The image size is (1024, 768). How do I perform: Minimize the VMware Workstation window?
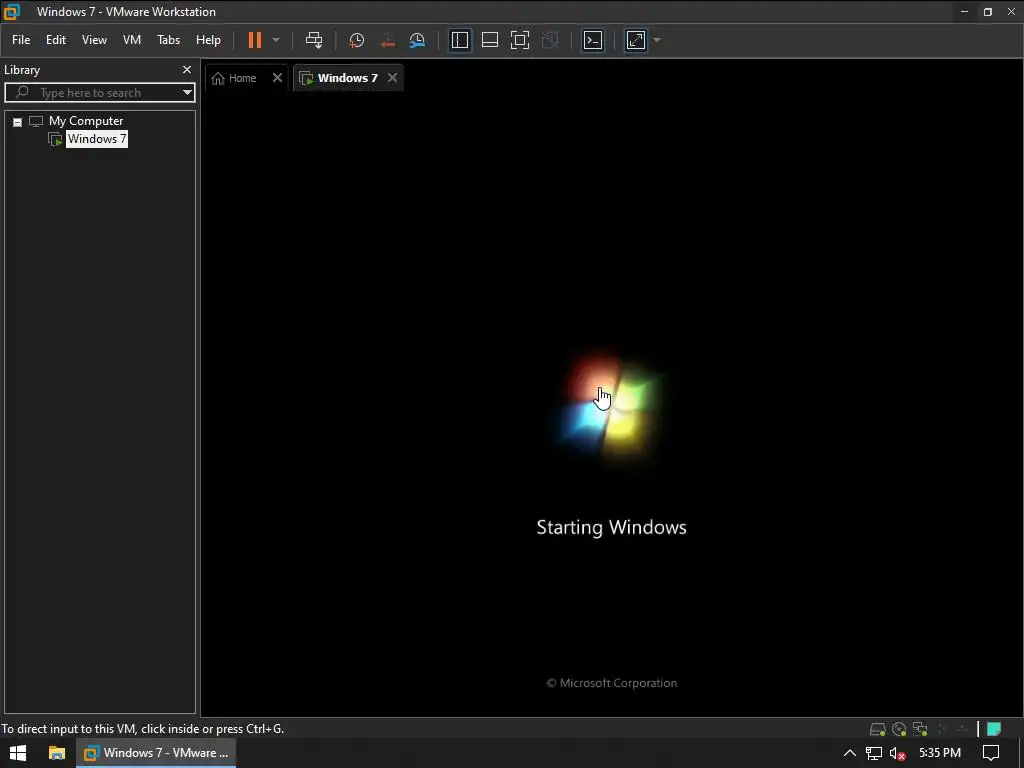965,12
